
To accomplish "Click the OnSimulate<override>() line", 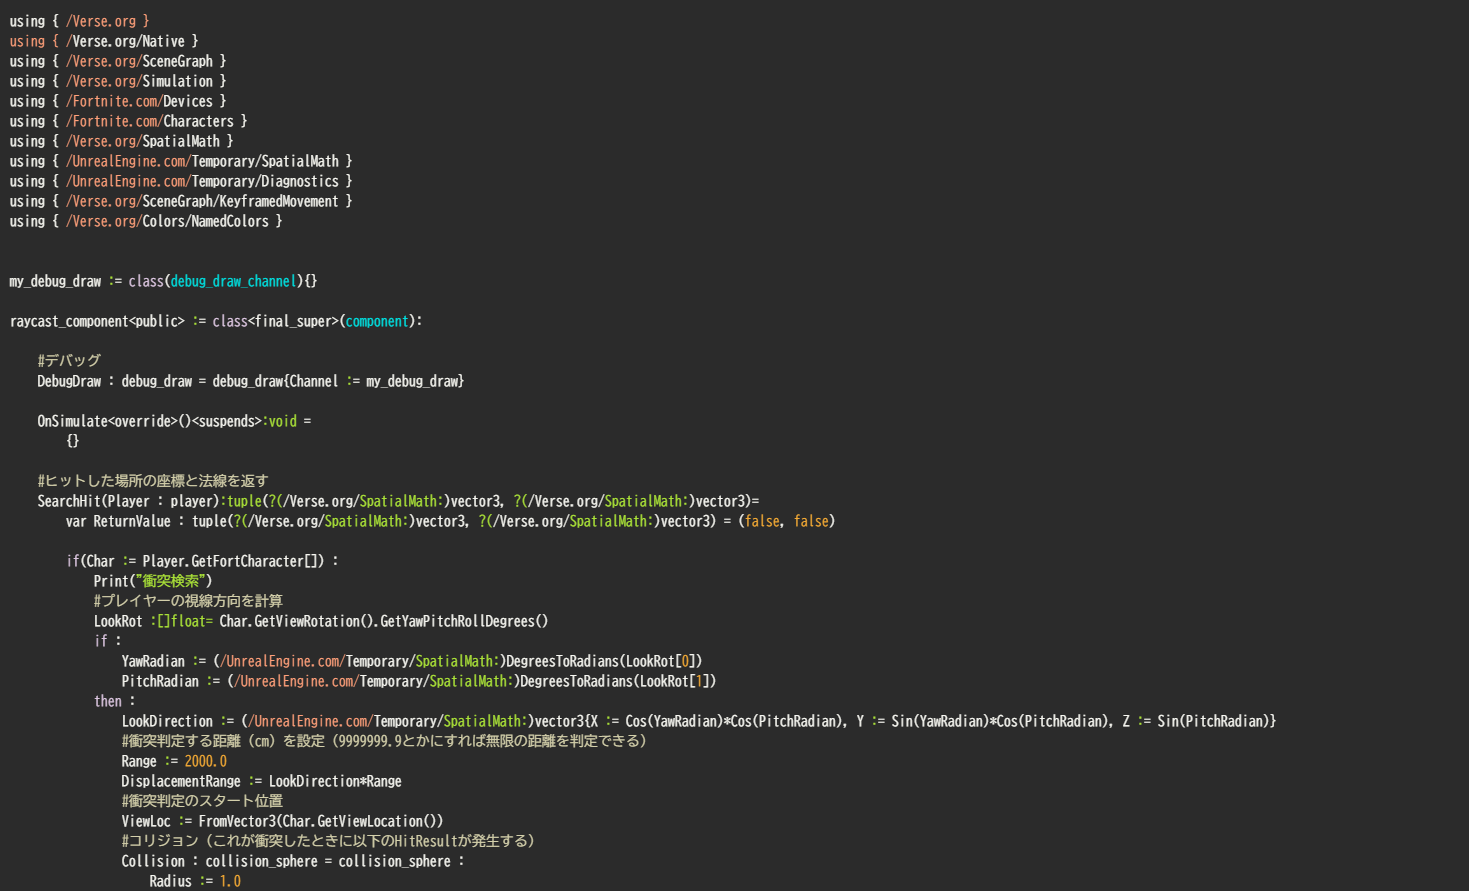I will coord(174,421).
